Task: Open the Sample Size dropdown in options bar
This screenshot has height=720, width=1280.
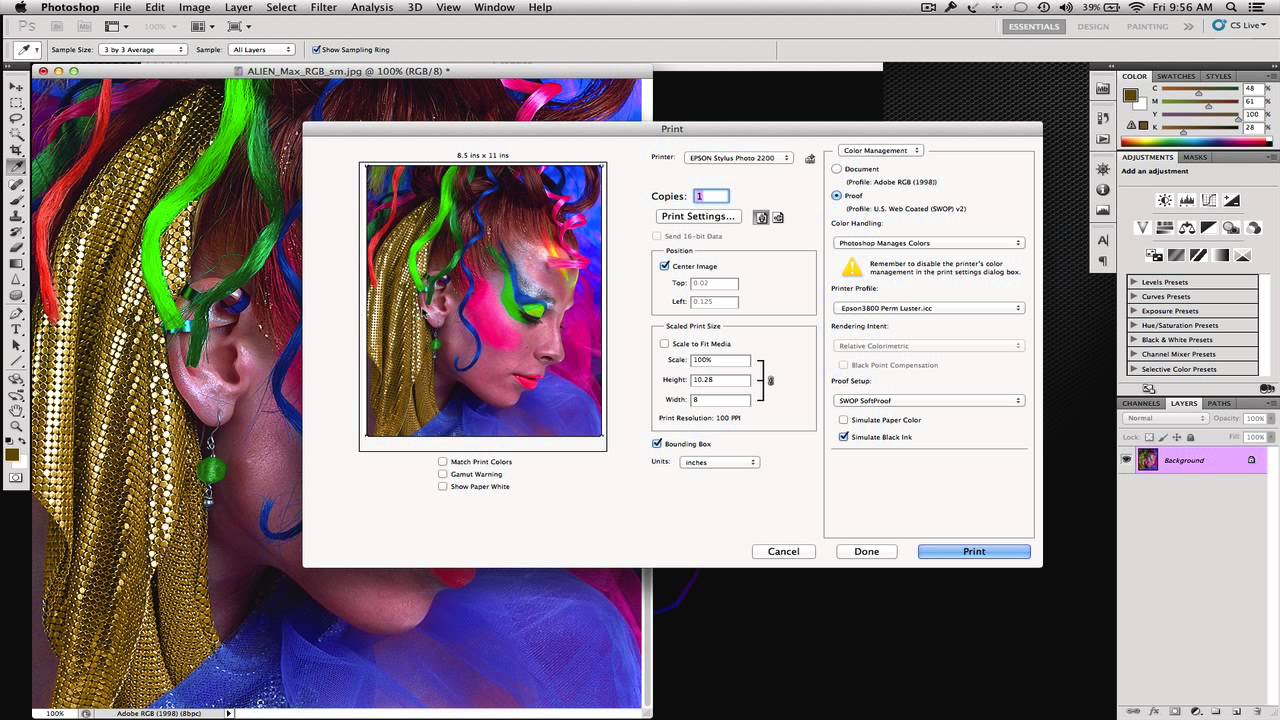Action: (x=144, y=49)
